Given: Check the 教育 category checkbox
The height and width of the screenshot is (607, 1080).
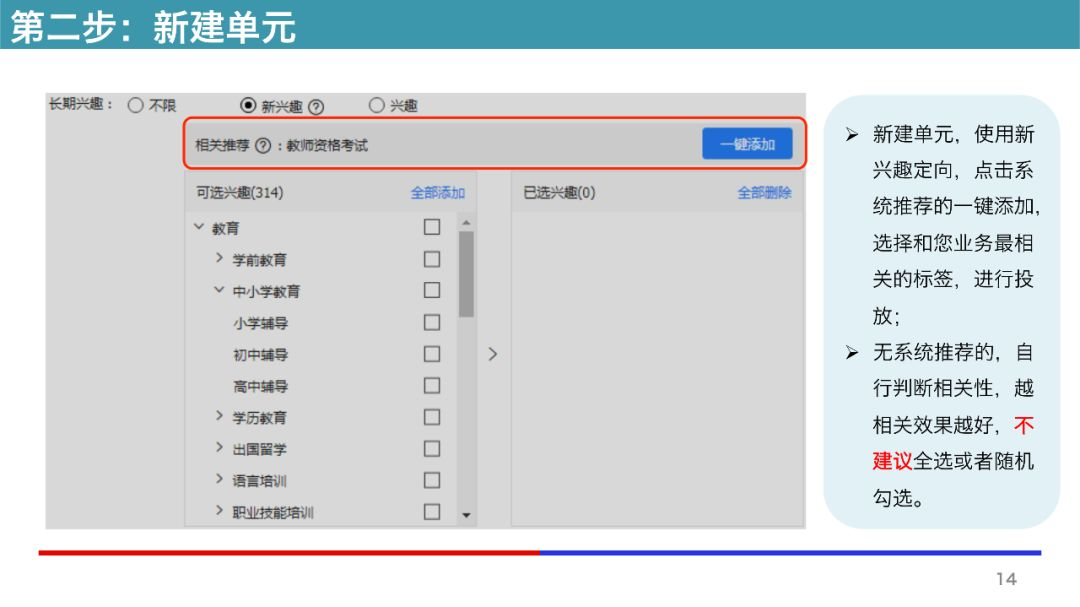Looking at the screenshot, I should pos(431,227).
